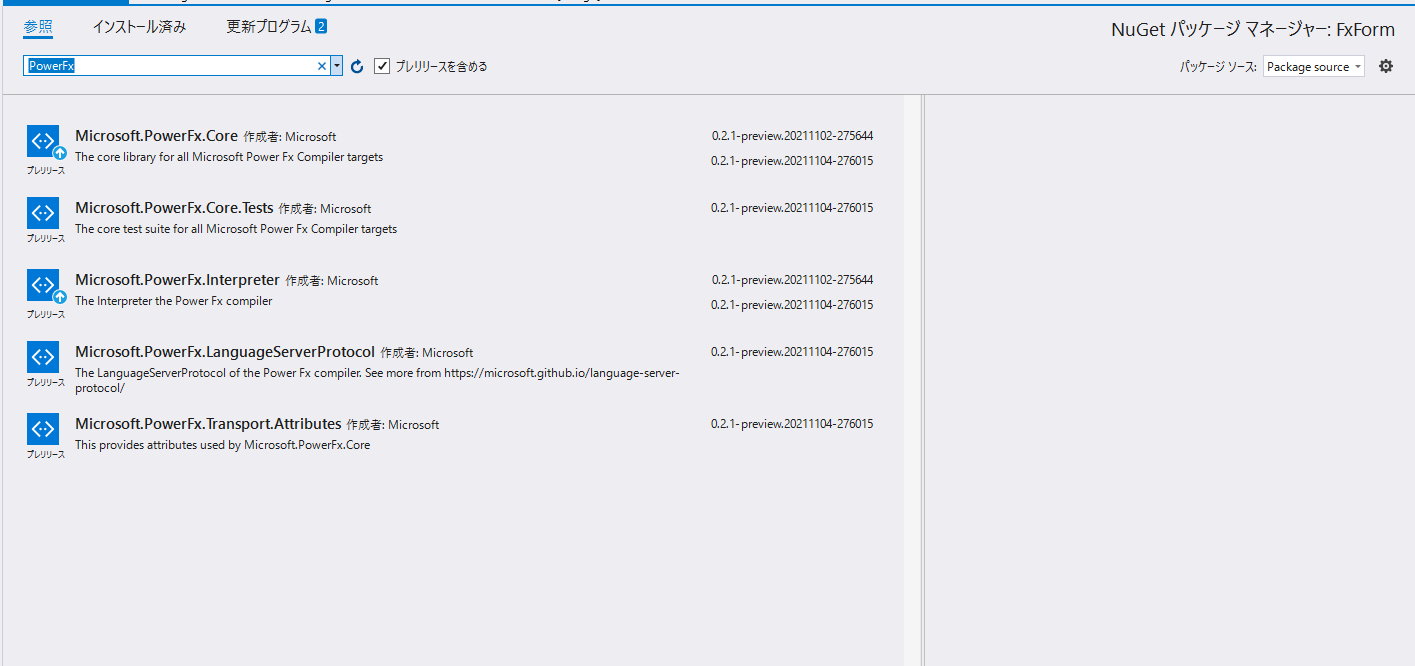Click Interpreter latest version 20211104-276015
The width and height of the screenshot is (1415, 666).
[793, 305]
